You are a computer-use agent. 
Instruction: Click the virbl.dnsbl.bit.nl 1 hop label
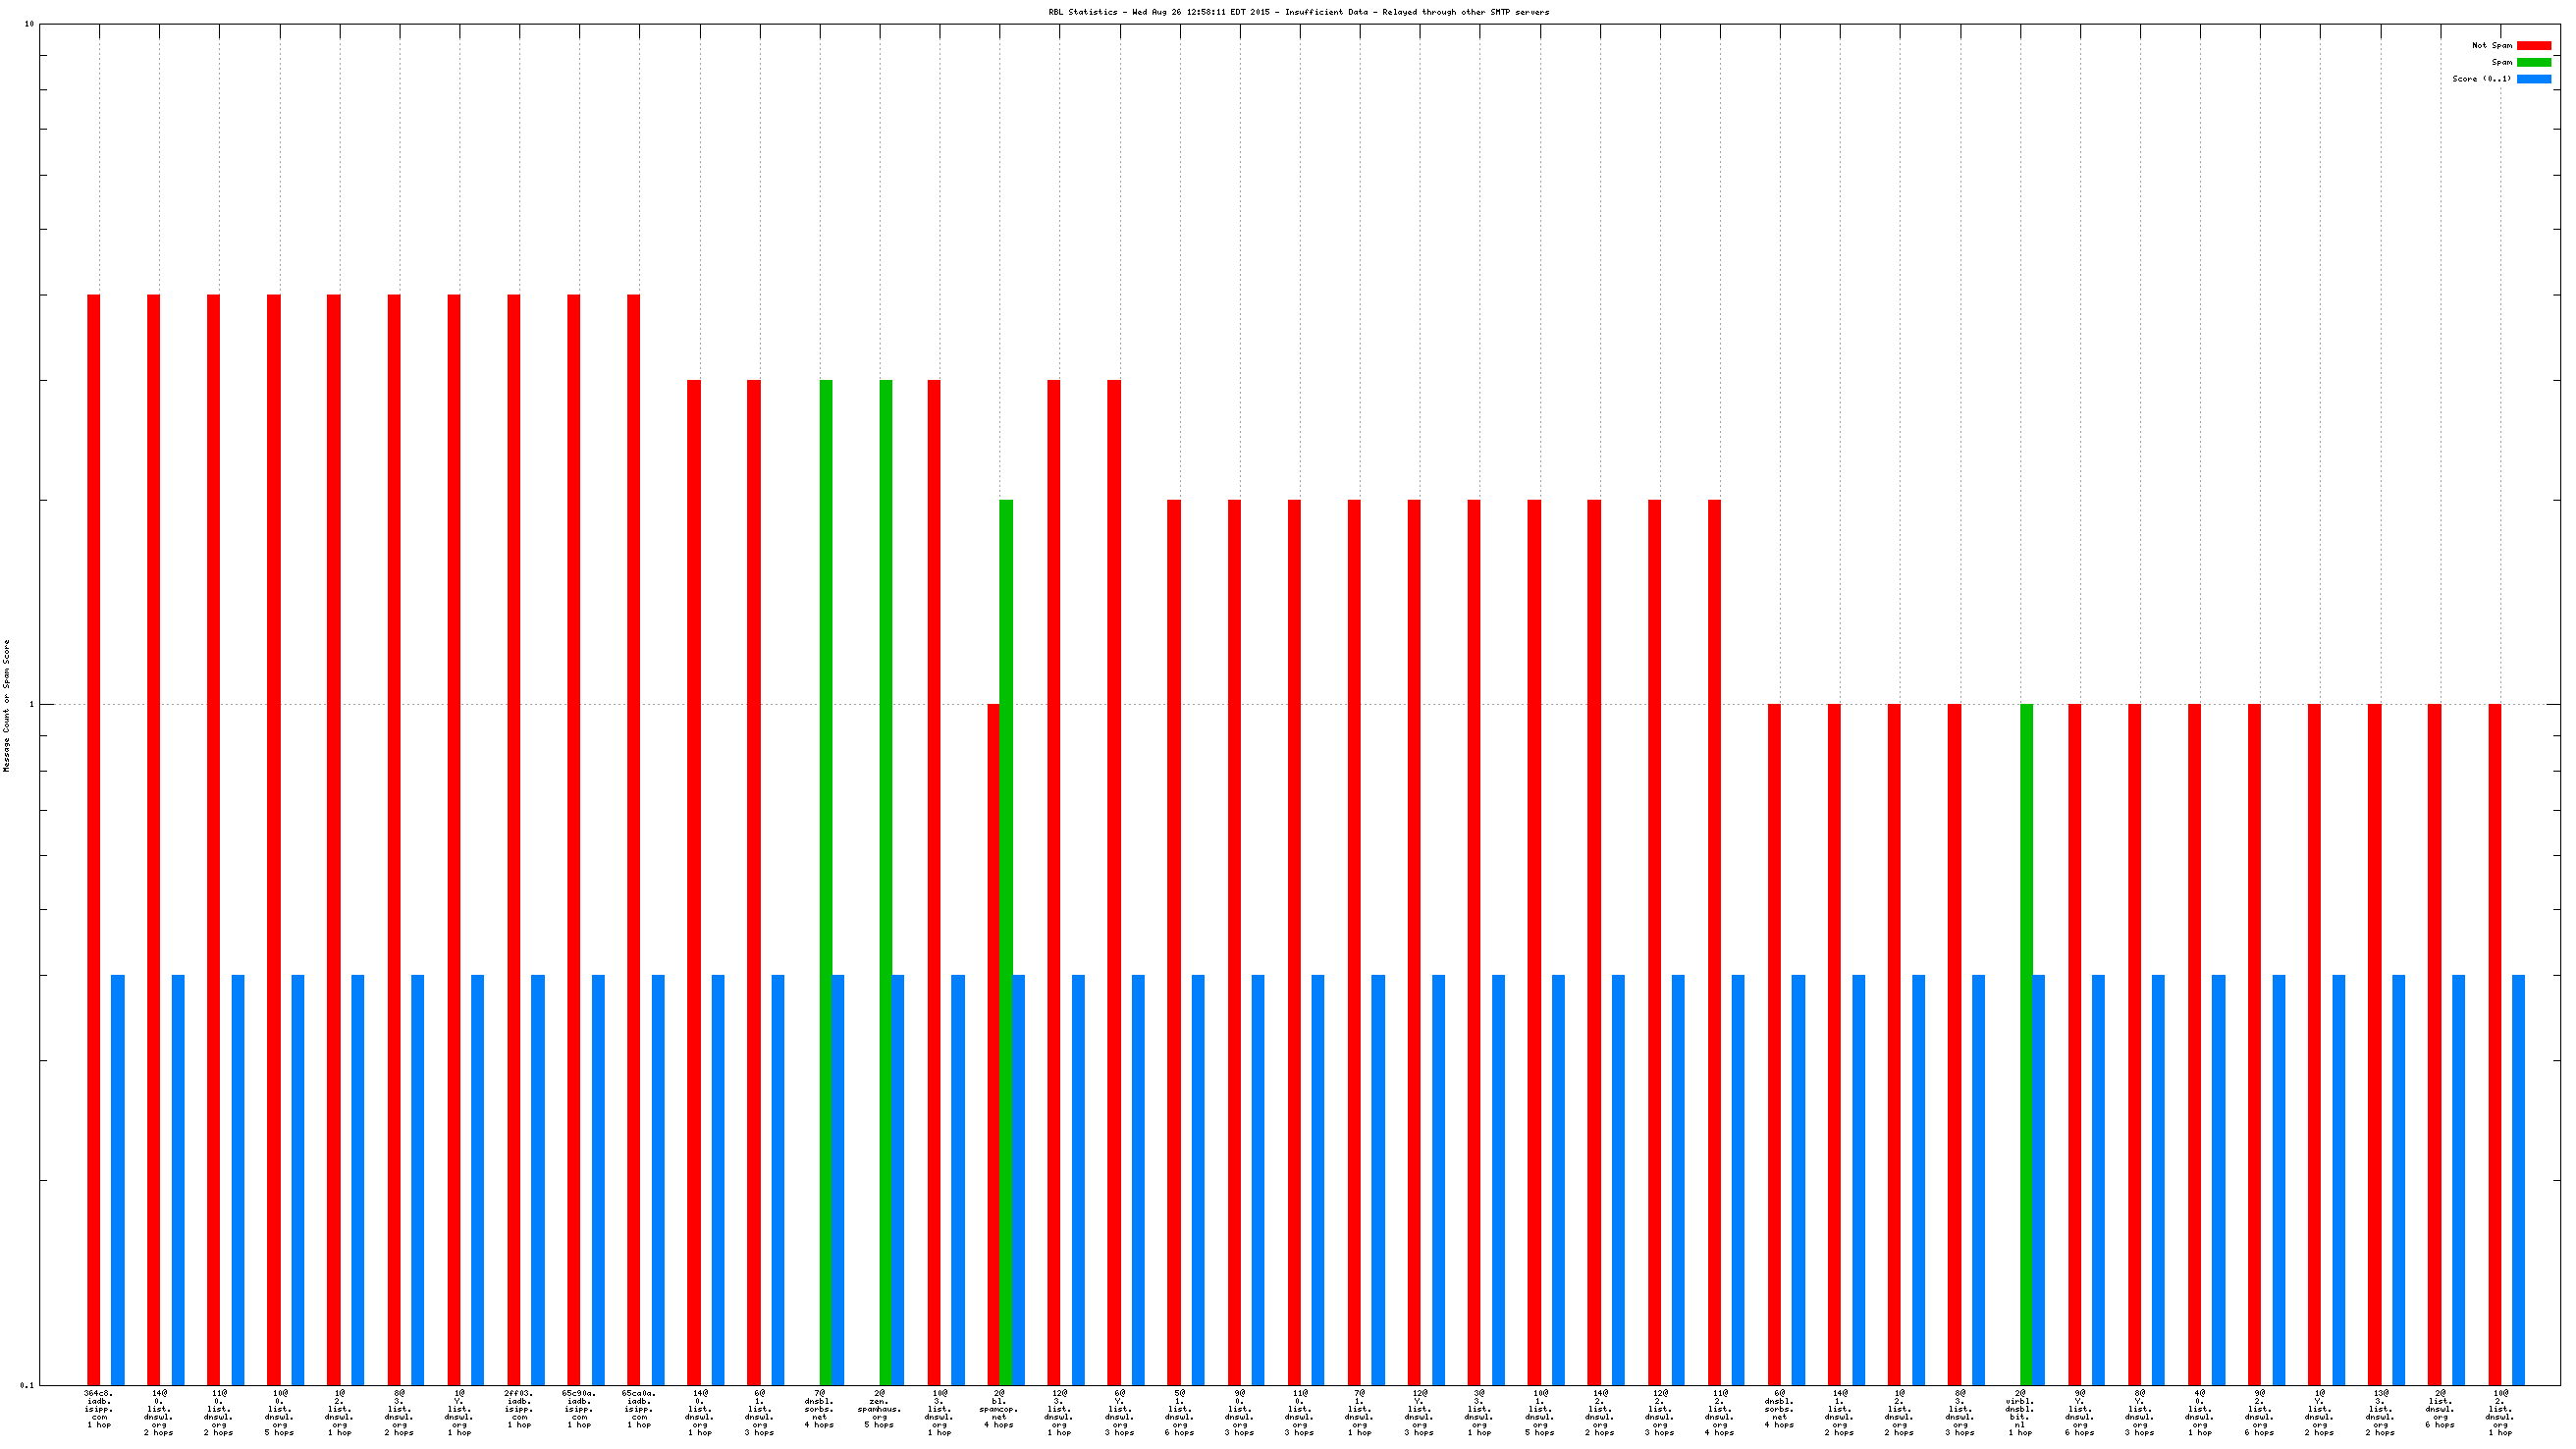(2019, 1412)
